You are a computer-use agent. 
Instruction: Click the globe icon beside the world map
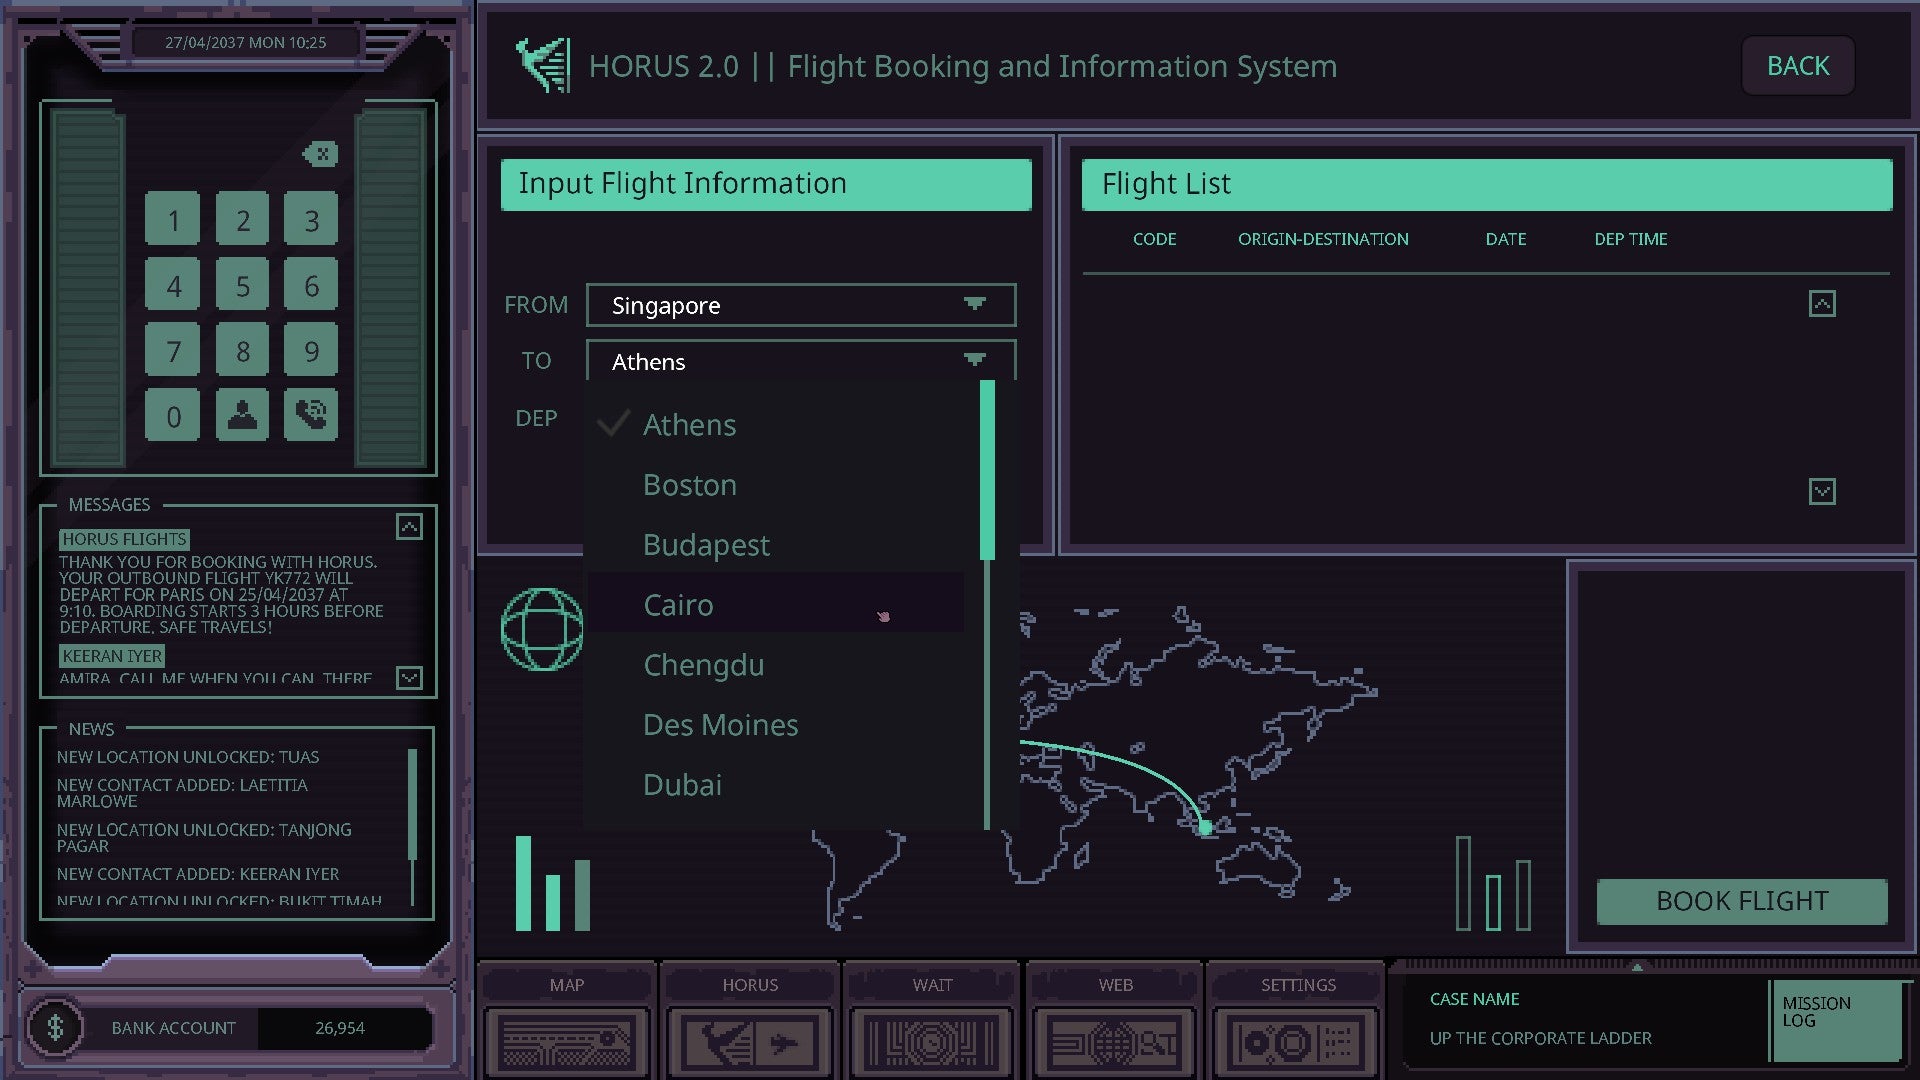tap(541, 628)
